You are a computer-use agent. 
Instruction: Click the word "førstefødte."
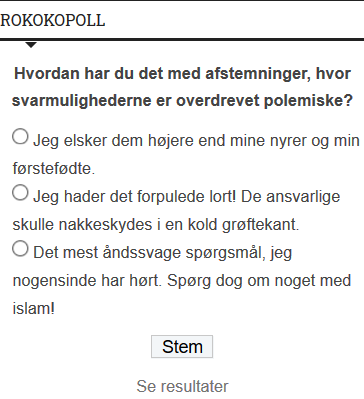pos(54,168)
